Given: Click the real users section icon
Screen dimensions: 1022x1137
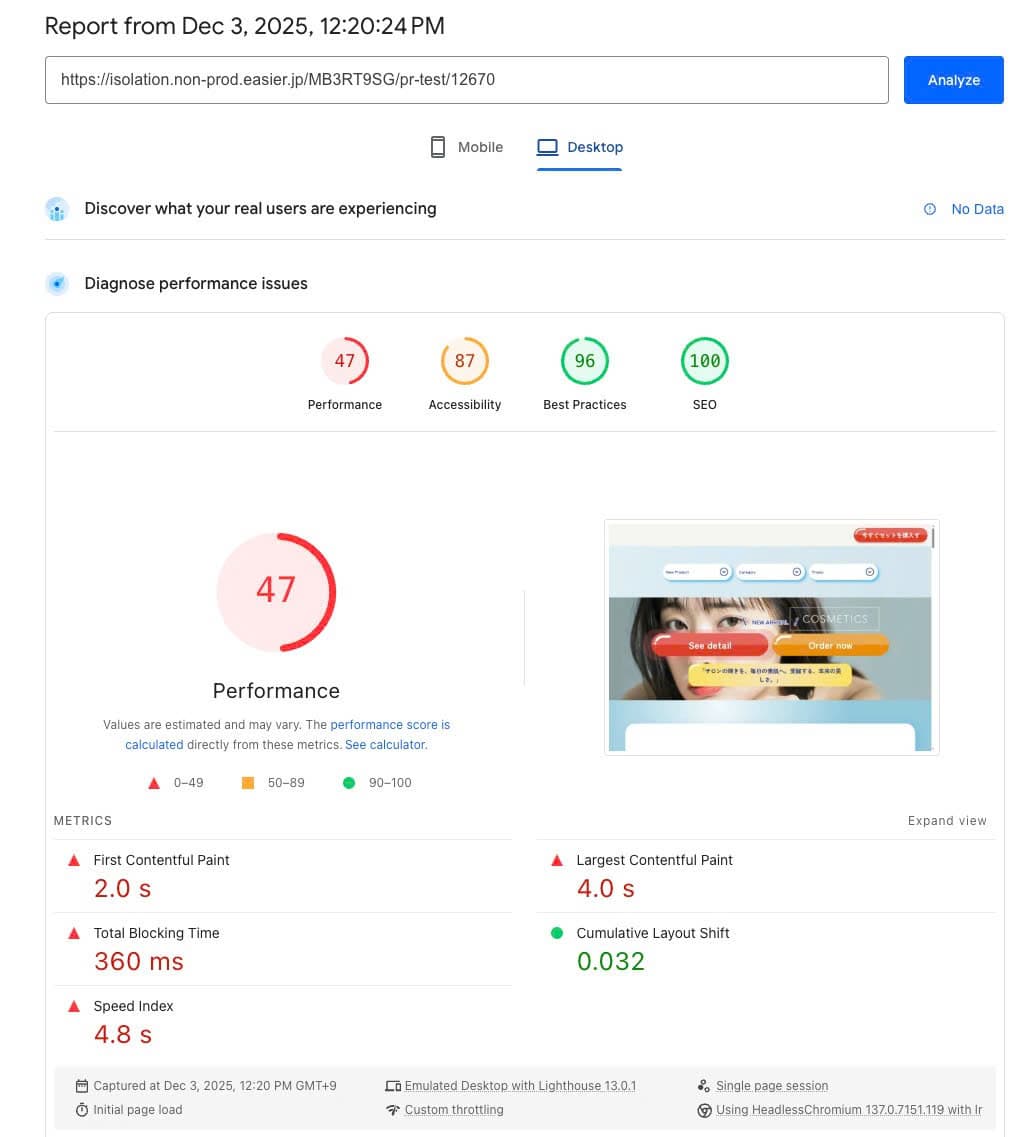Looking at the screenshot, I should pos(57,209).
